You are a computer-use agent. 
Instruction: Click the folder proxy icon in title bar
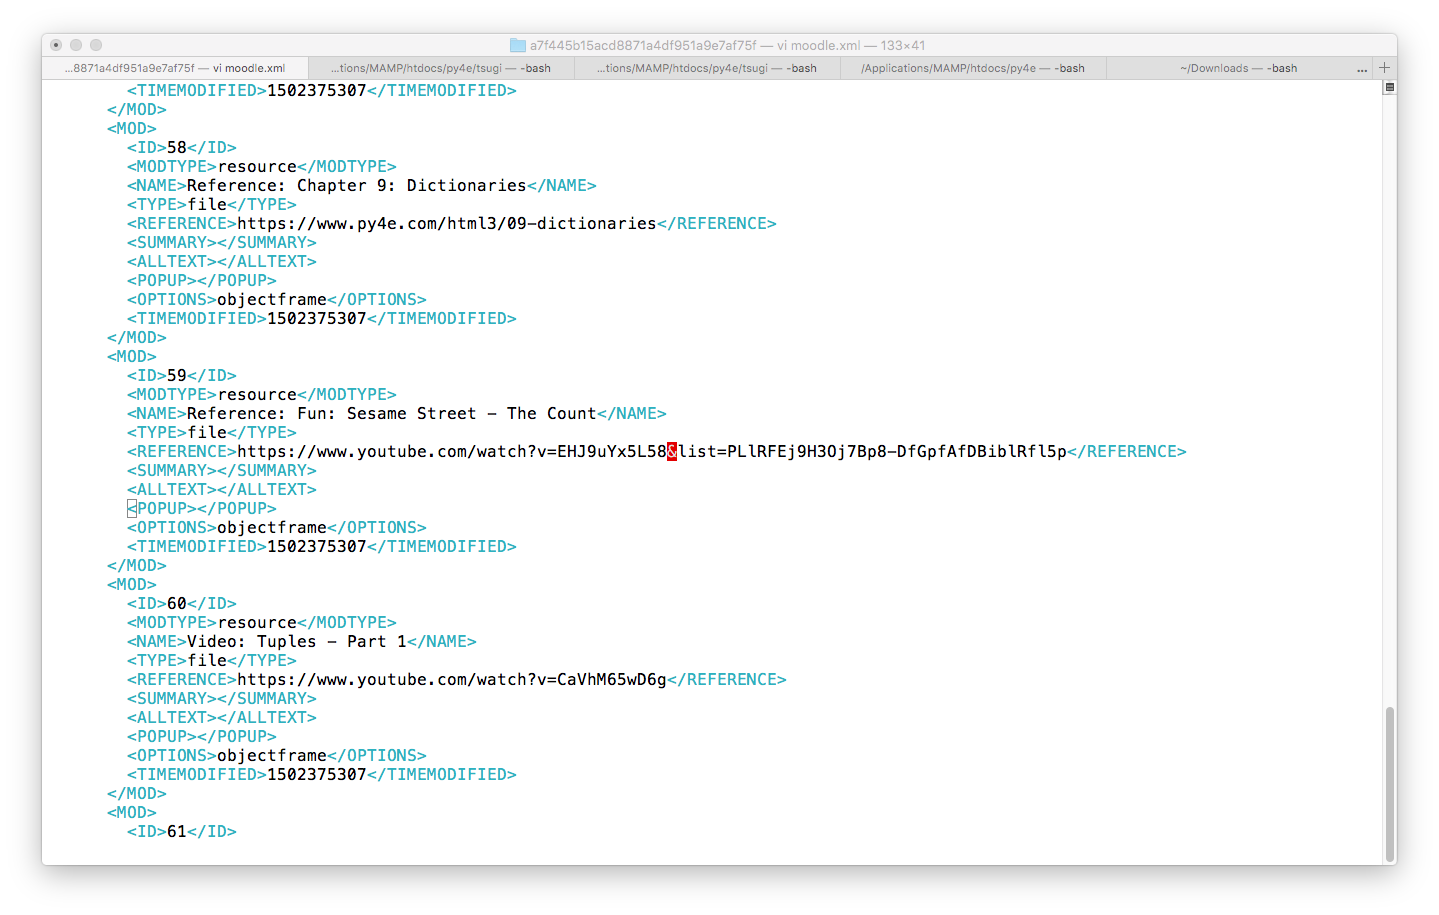click(518, 45)
